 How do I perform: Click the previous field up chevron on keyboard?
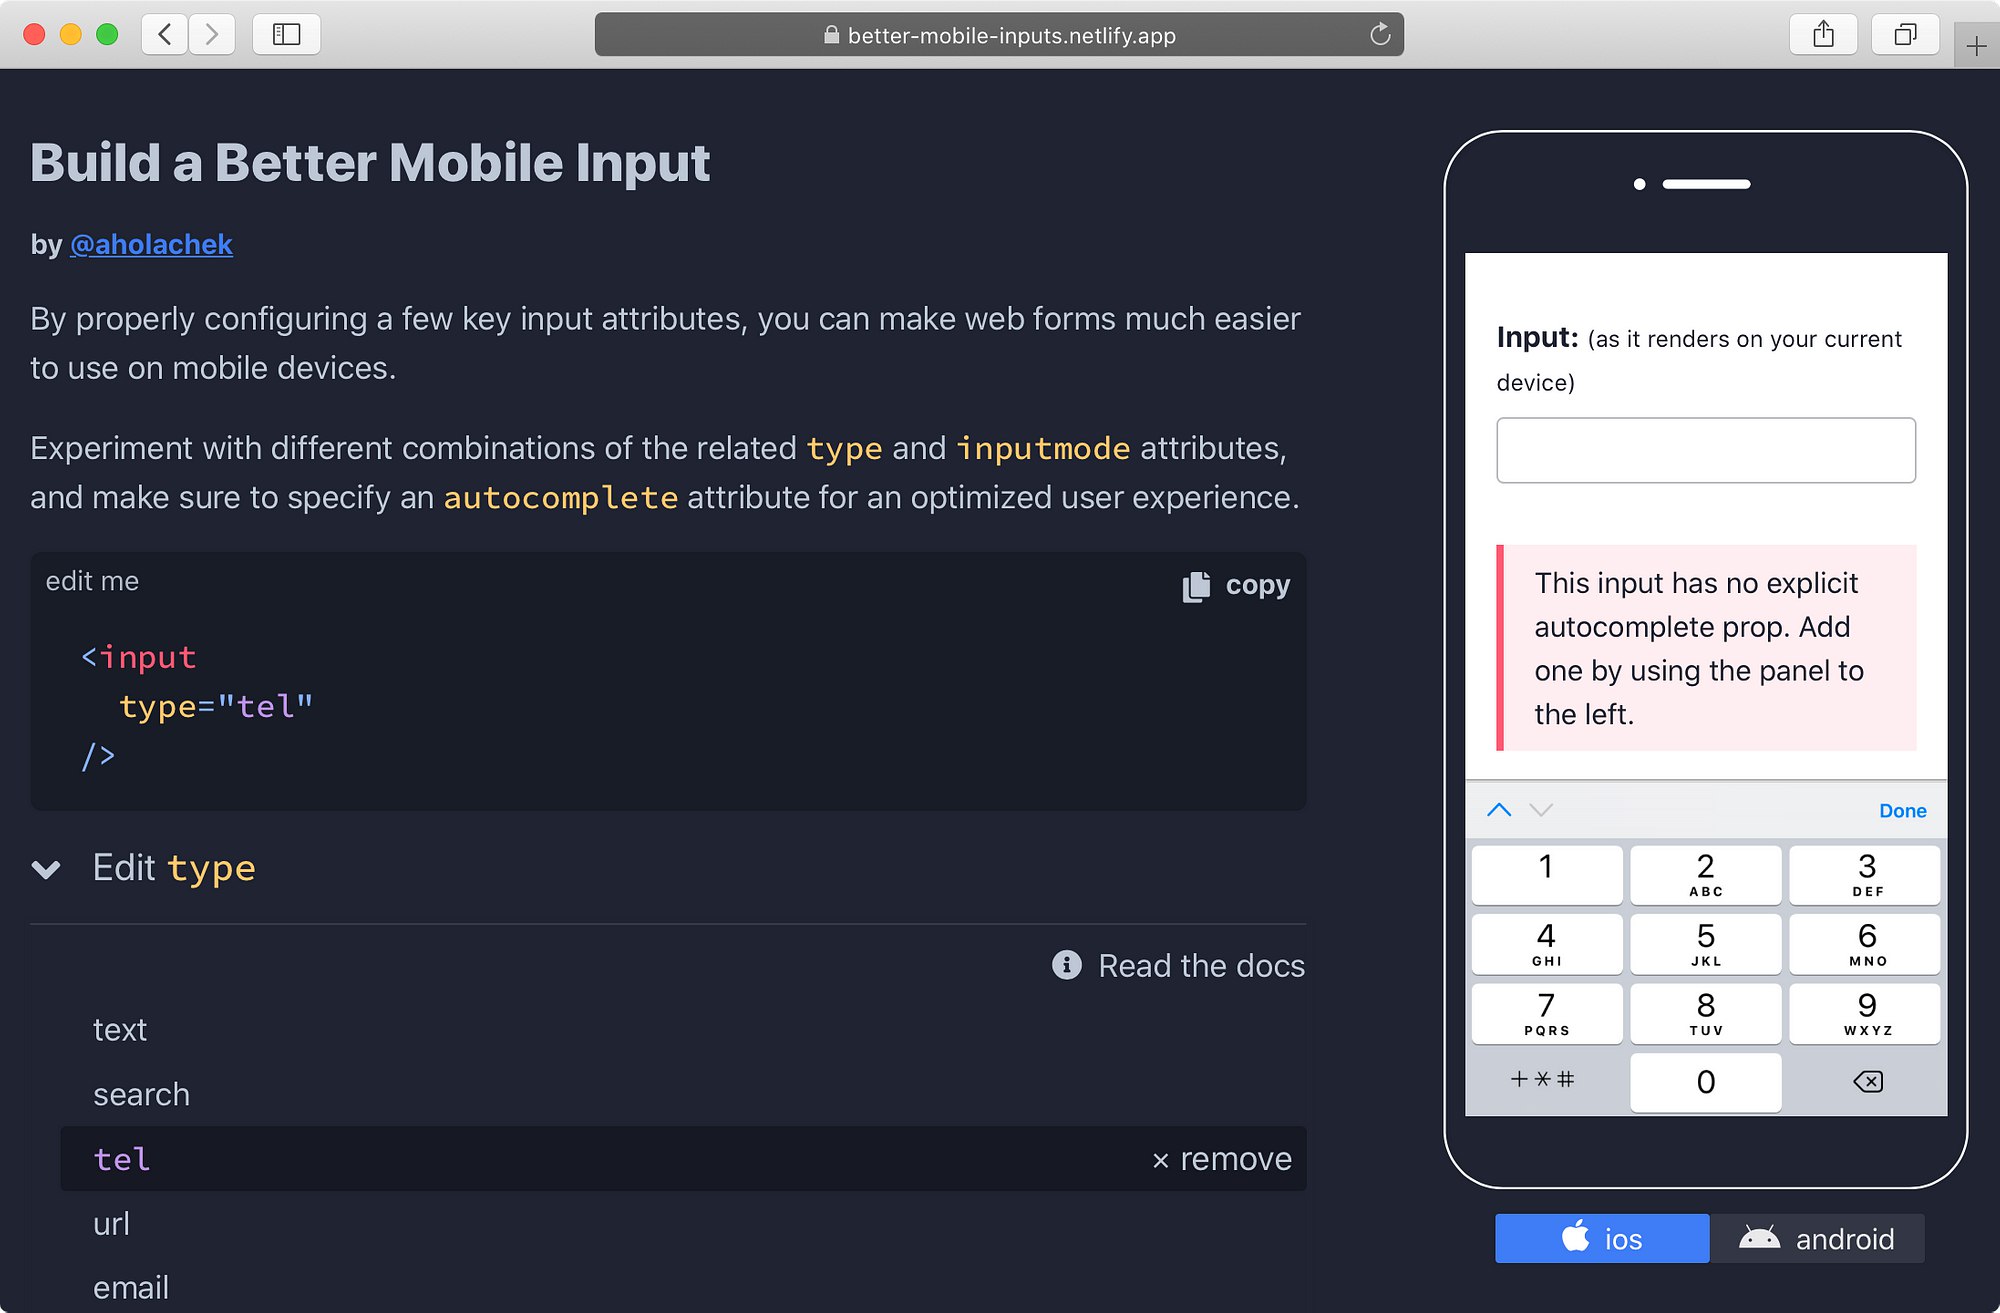pos(1499,810)
